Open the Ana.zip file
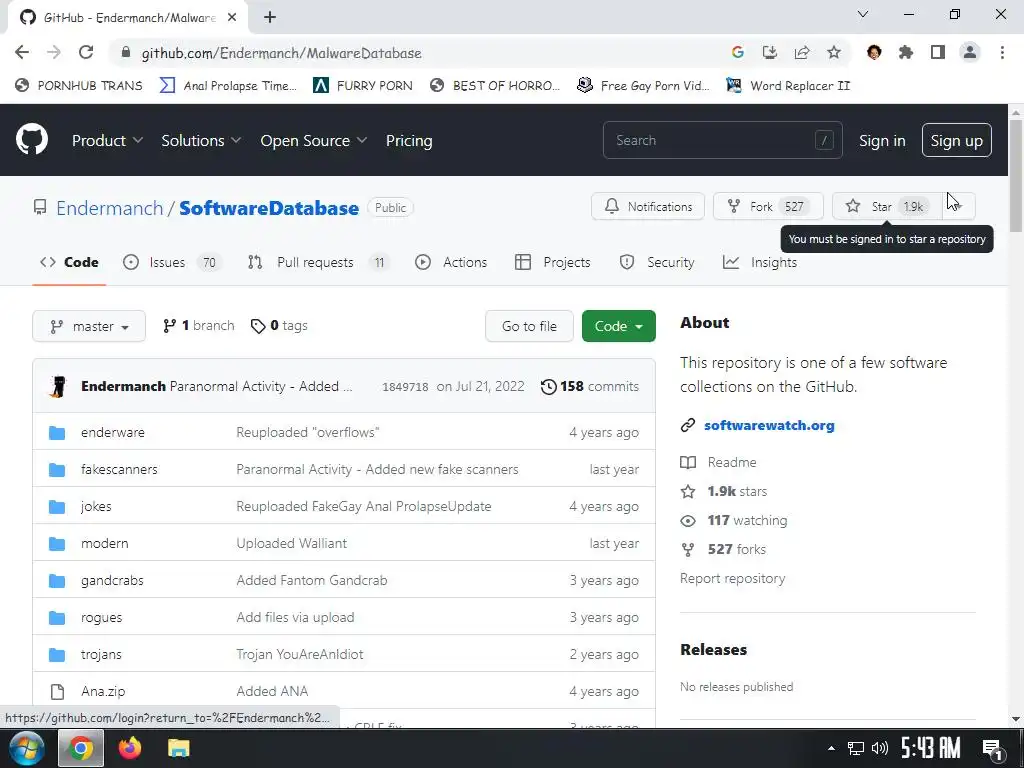Viewport: 1024px width, 768px height. tap(103, 691)
